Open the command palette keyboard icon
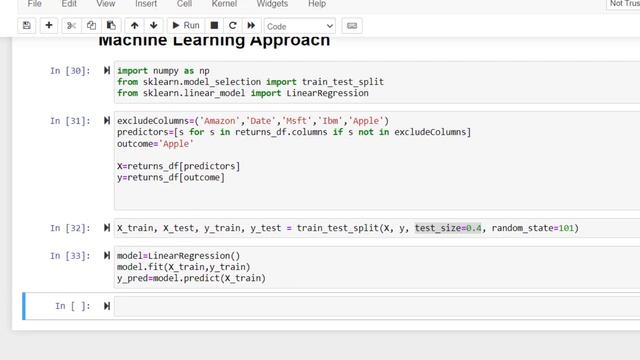640x360 pixels. click(x=352, y=26)
